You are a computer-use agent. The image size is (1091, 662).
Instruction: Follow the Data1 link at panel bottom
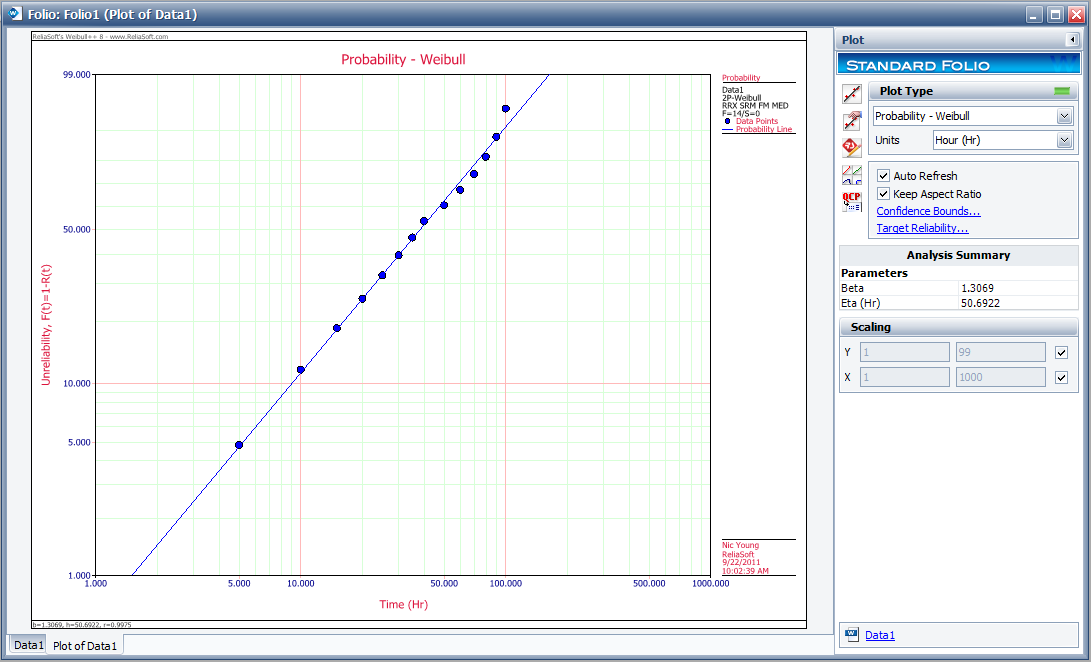click(879, 635)
